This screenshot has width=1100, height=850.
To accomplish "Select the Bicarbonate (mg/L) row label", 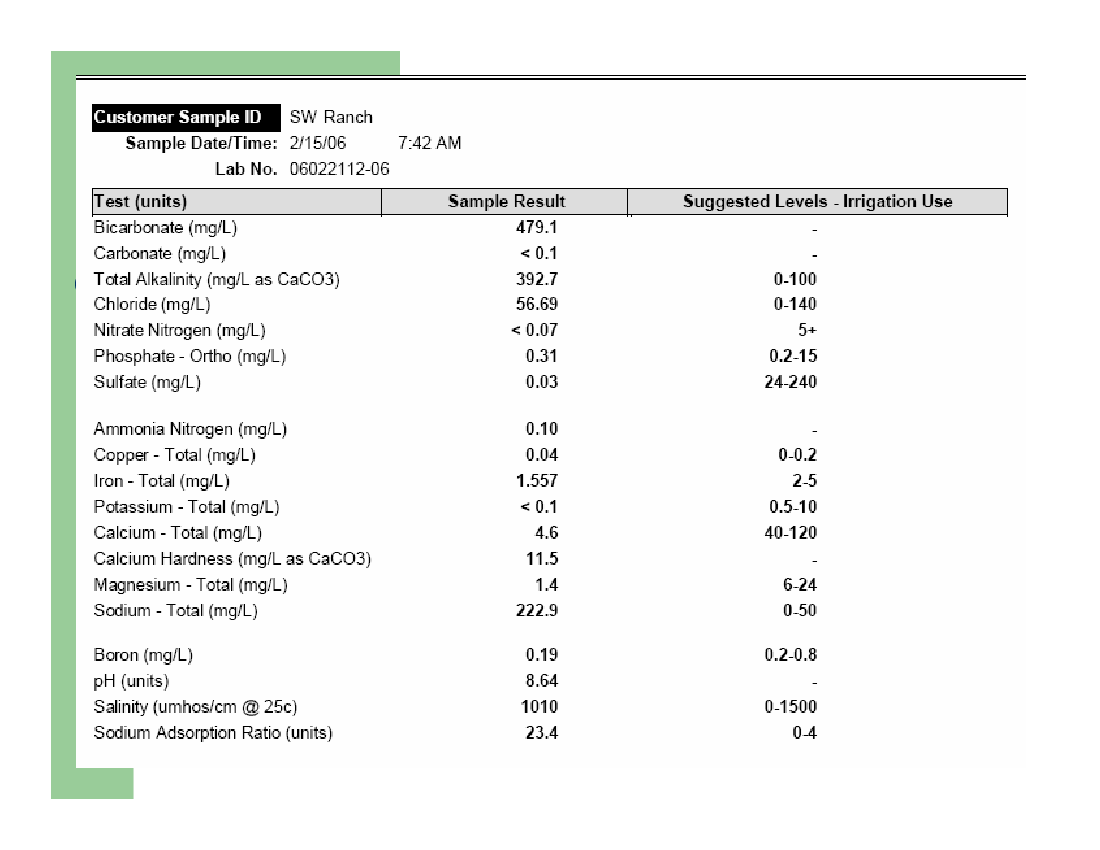I will pyautogui.click(x=166, y=227).
